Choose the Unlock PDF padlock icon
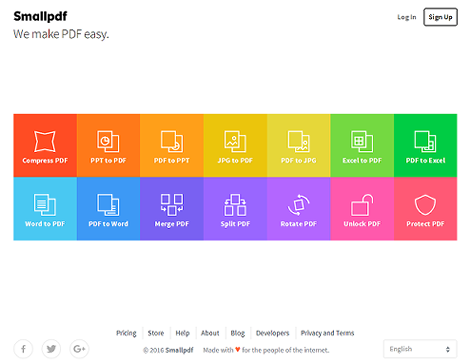The height and width of the screenshot is (363, 470). pos(362,205)
